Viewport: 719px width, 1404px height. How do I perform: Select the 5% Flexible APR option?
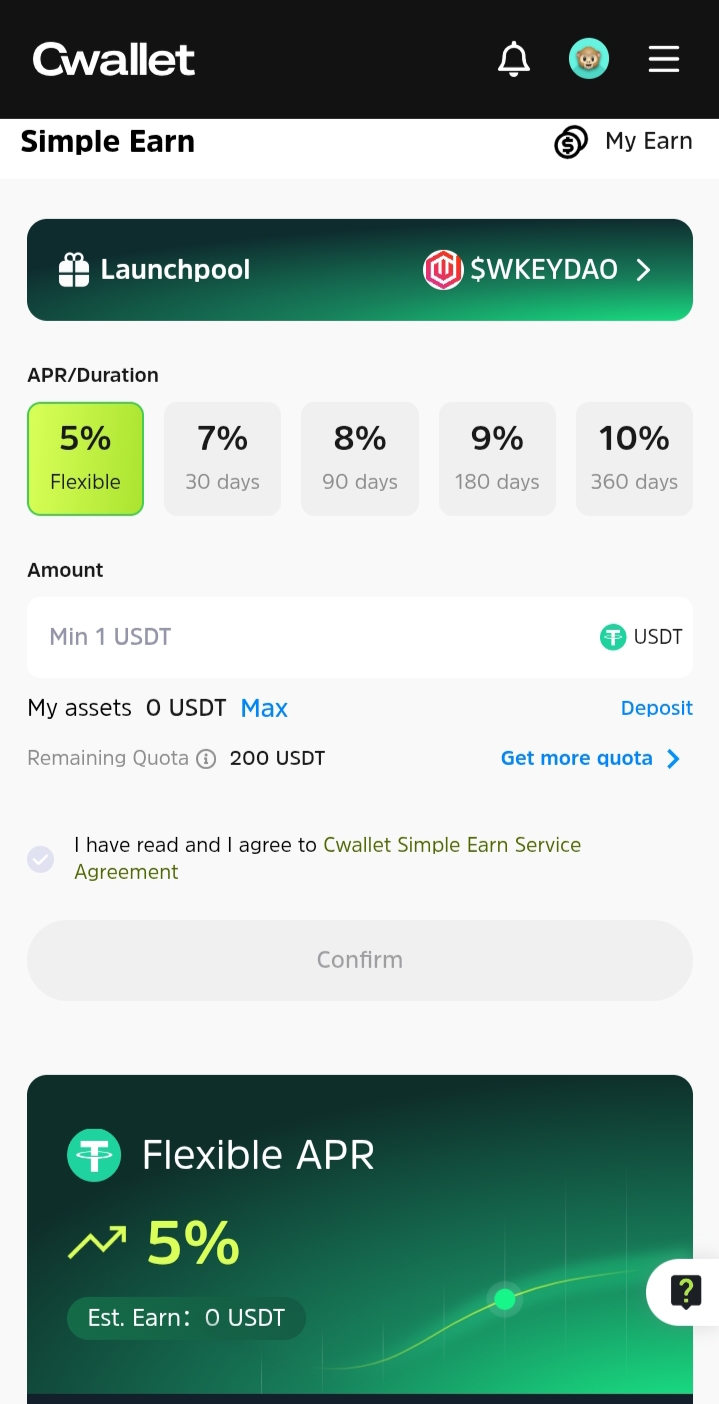click(86, 459)
